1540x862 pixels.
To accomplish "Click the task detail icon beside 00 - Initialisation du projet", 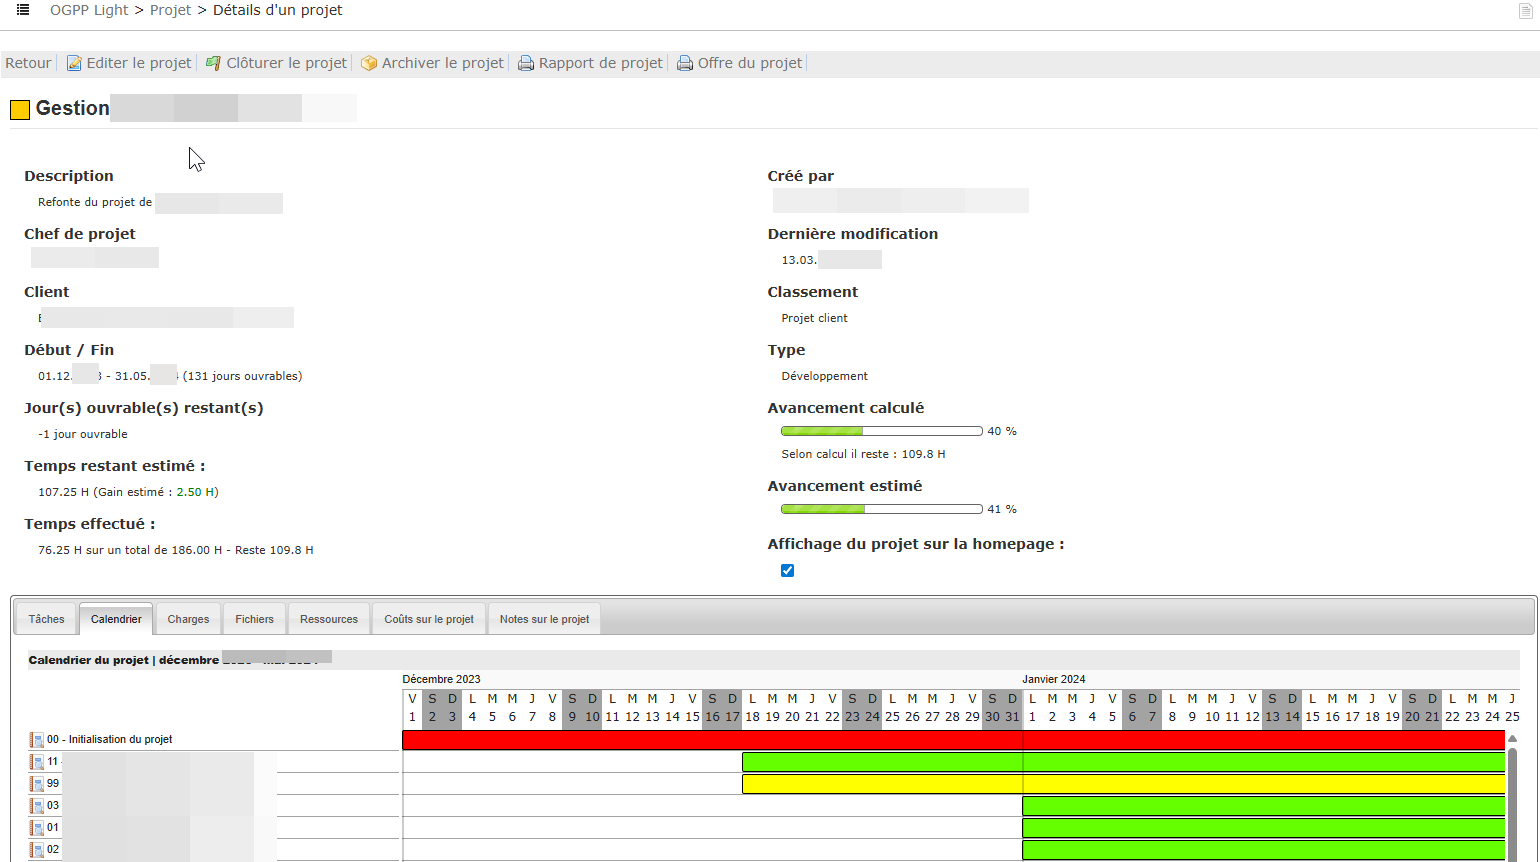I will pyautogui.click(x=35, y=739).
